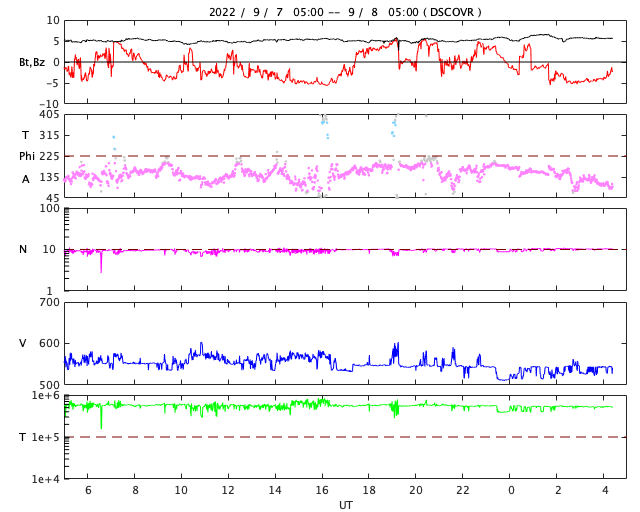Click the "20" hour tick on UT axis
This screenshot has height=512, width=640.
(416, 490)
